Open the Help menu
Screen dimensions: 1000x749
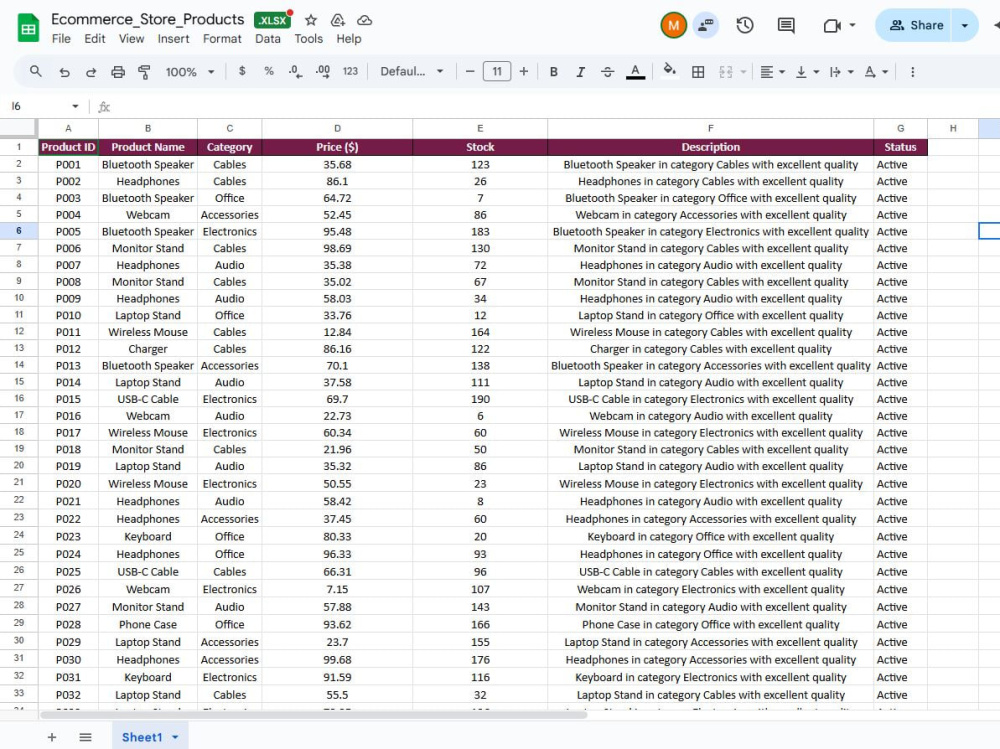click(x=349, y=38)
